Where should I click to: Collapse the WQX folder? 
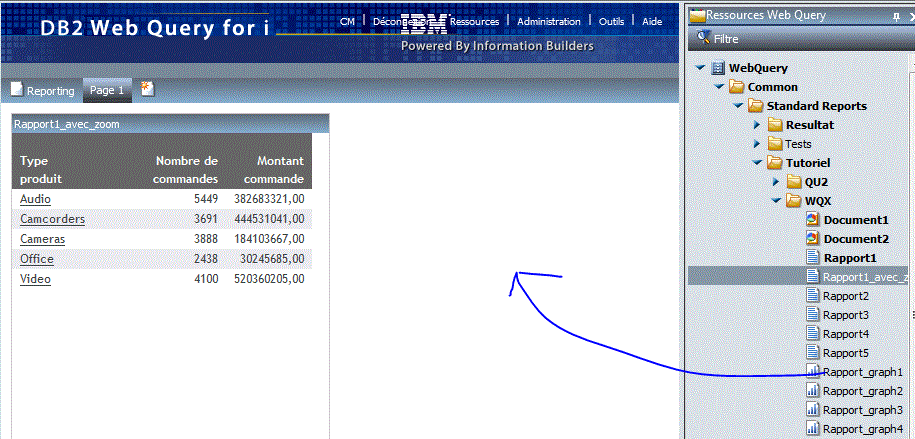776,201
